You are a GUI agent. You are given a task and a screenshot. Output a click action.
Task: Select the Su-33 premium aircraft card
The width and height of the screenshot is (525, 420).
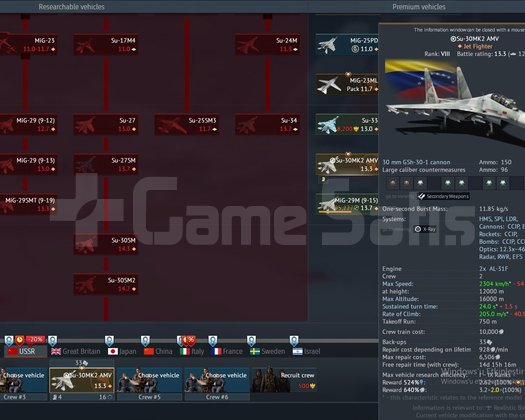[x=347, y=124]
